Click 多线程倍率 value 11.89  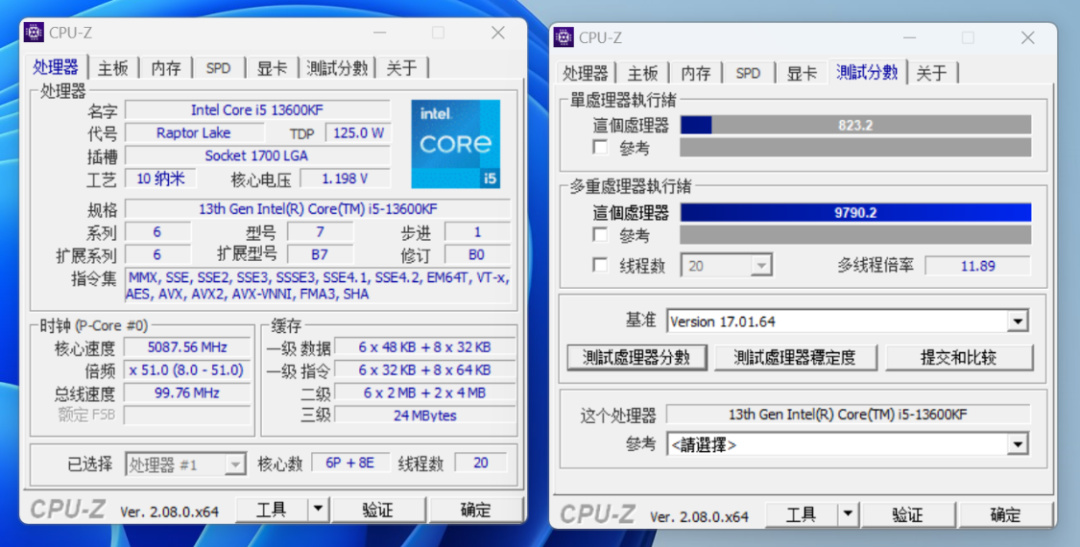[977, 265]
